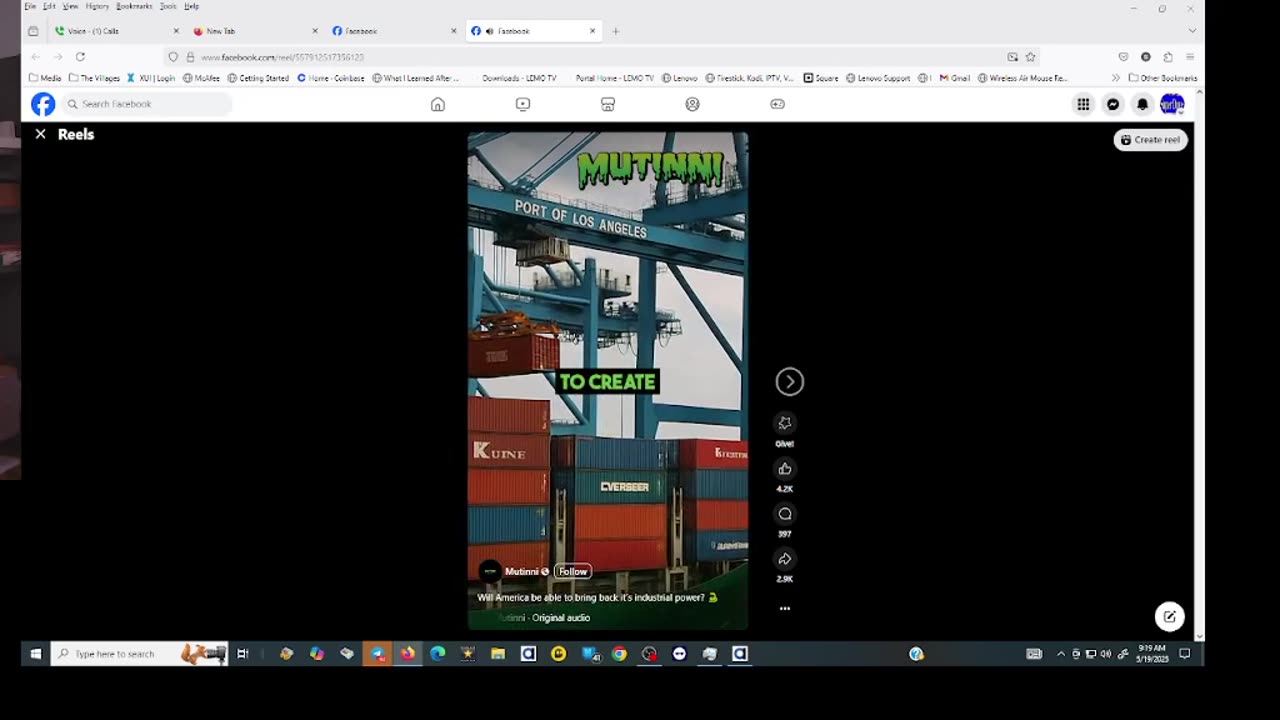Open Messenger from the header
Viewport: 1280px width, 720px height.
(x=1112, y=104)
